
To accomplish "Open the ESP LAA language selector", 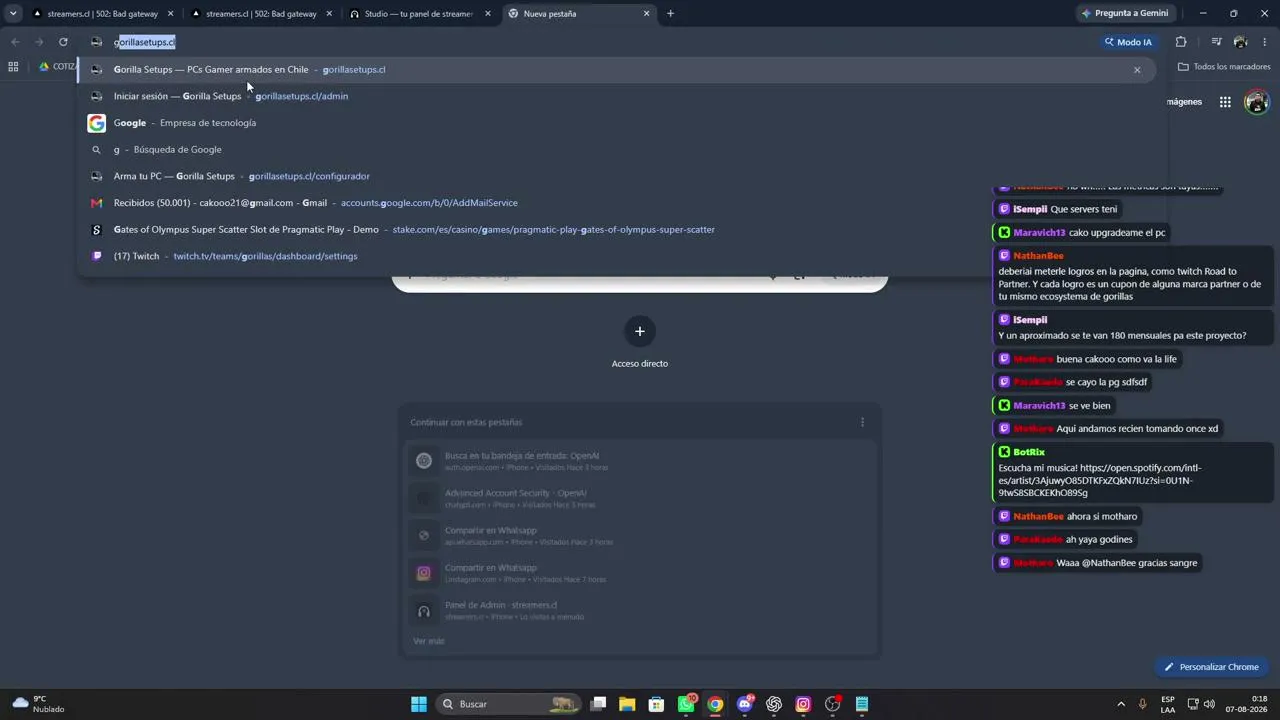I will 1168,704.
